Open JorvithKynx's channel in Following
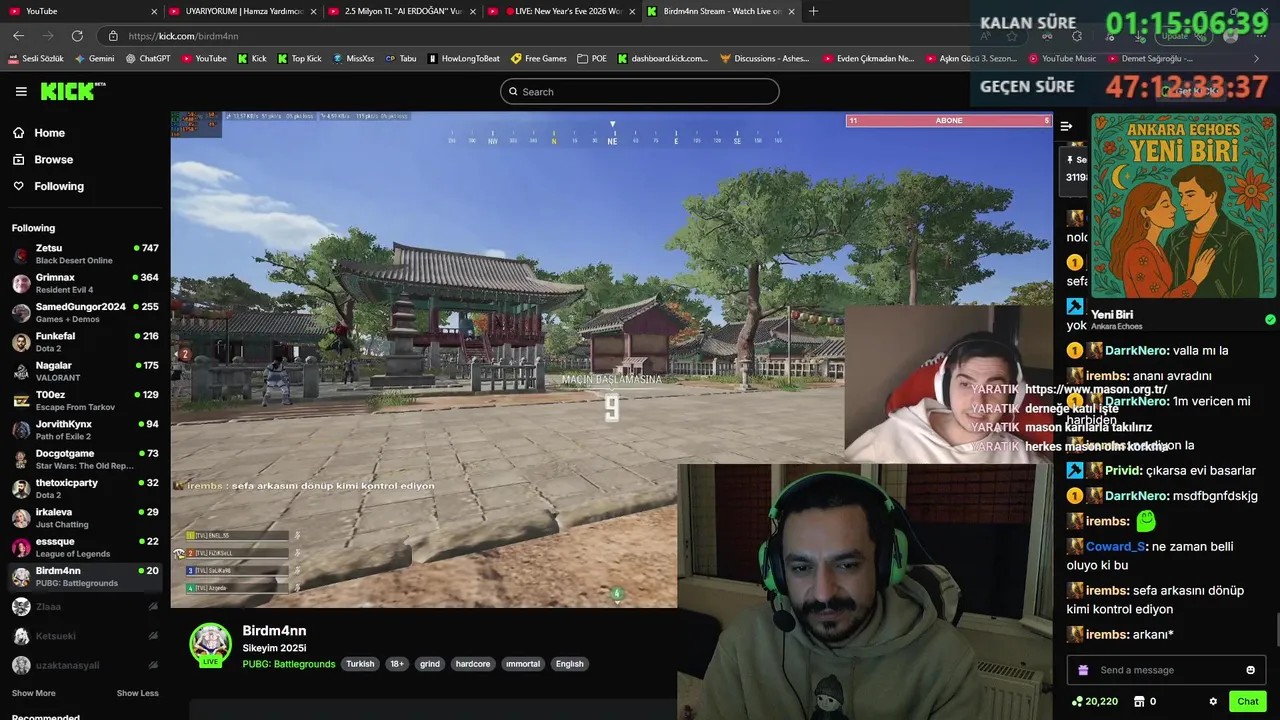This screenshot has width=1280, height=720. tap(85, 430)
